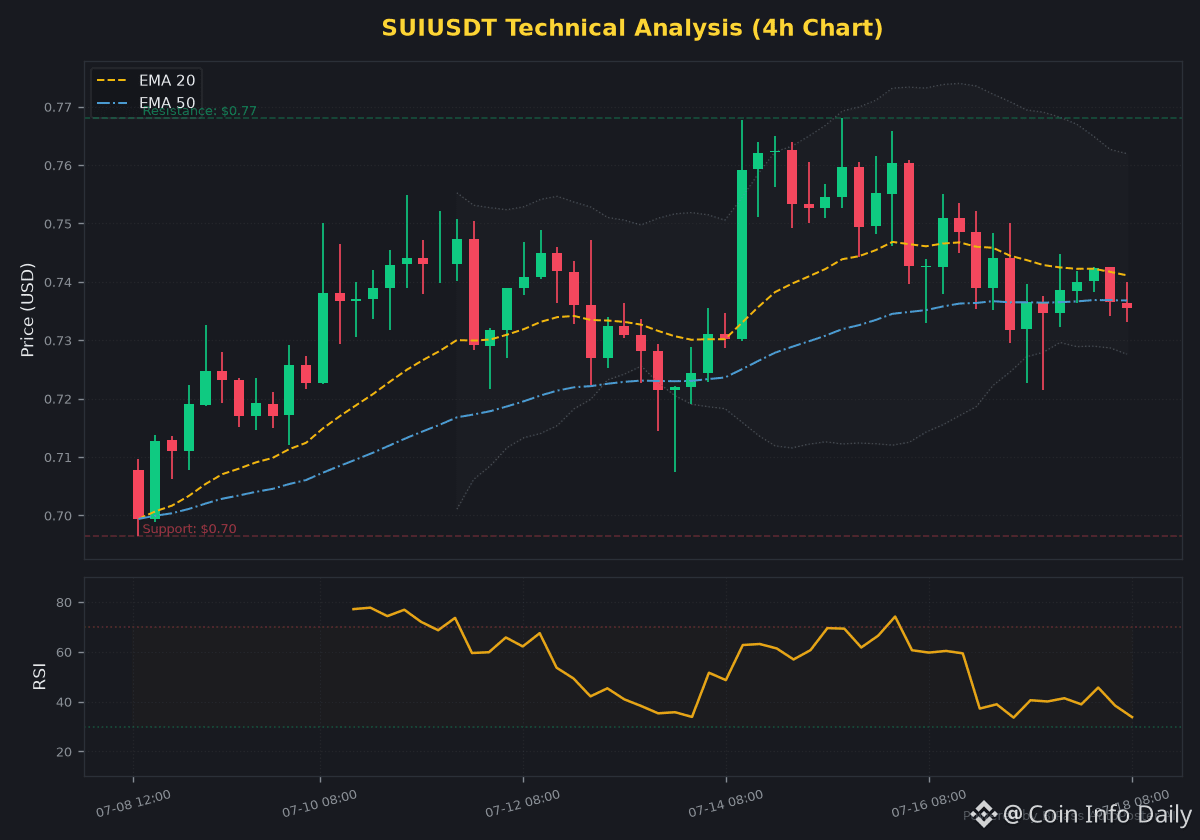This screenshot has width=1200, height=840.
Task: Select the 0.74 price tick label
Action: click(x=58, y=282)
